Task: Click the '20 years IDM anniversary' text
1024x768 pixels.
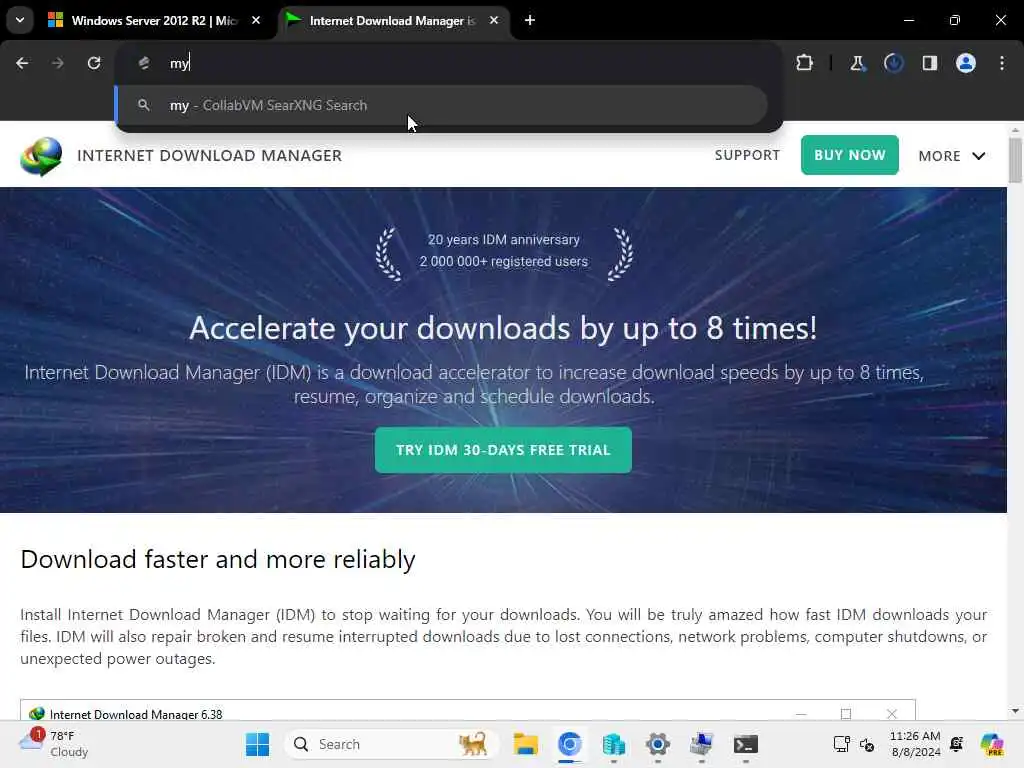Action: pyautogui.click(x=504, y=240)
